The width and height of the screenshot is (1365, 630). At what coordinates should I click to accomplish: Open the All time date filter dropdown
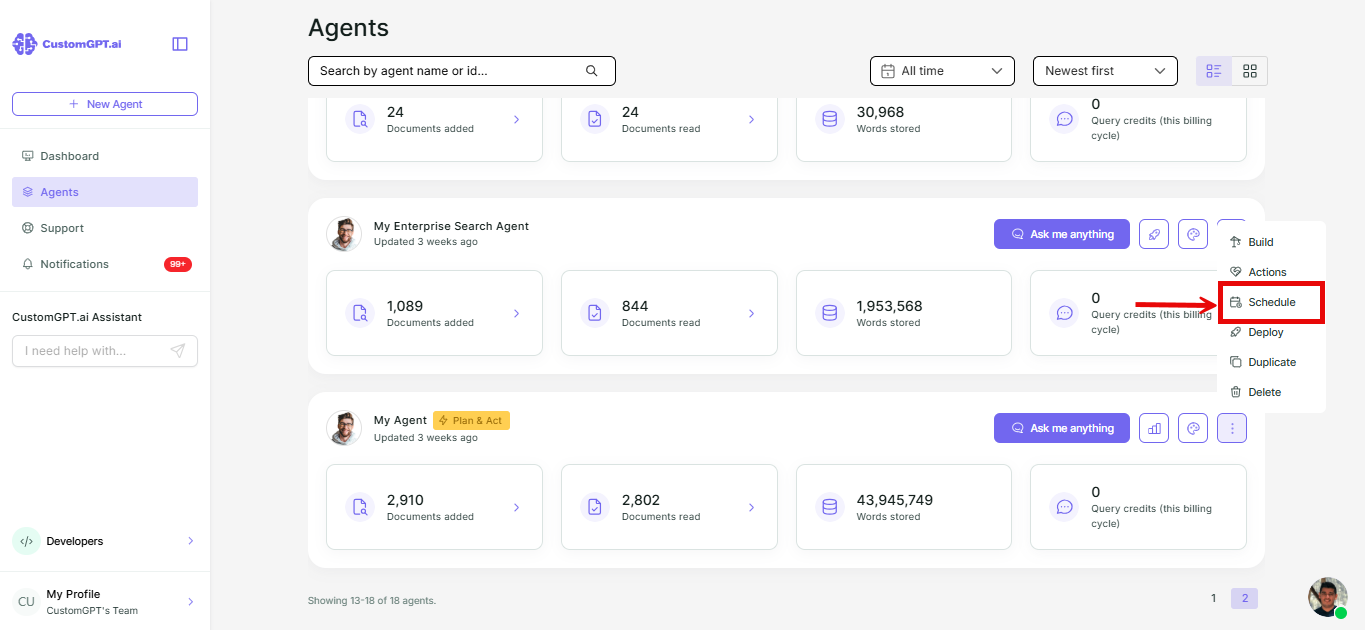point(942,71)
